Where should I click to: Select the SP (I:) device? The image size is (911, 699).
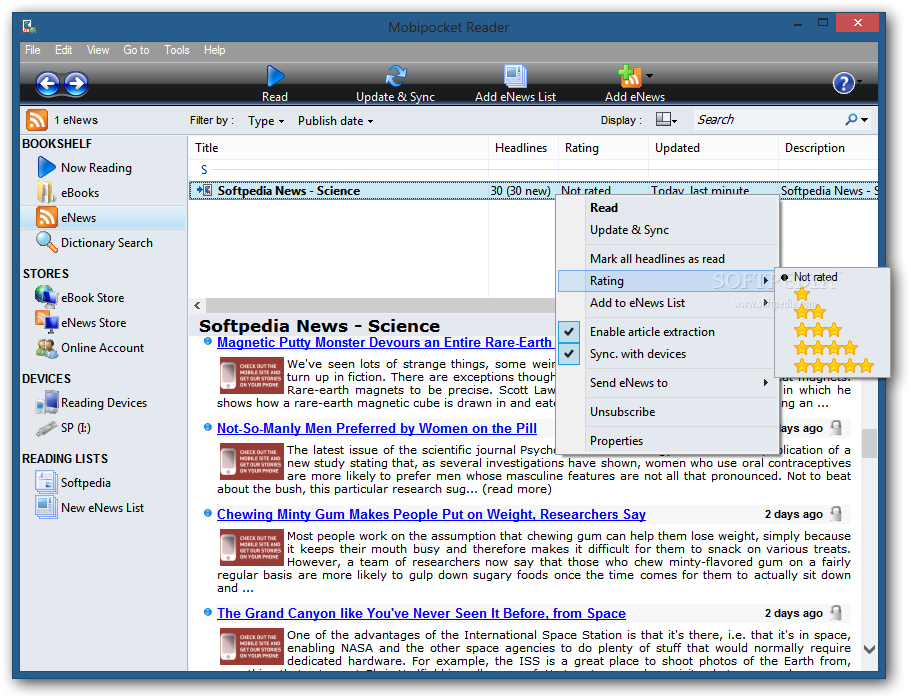coord(63,428)
